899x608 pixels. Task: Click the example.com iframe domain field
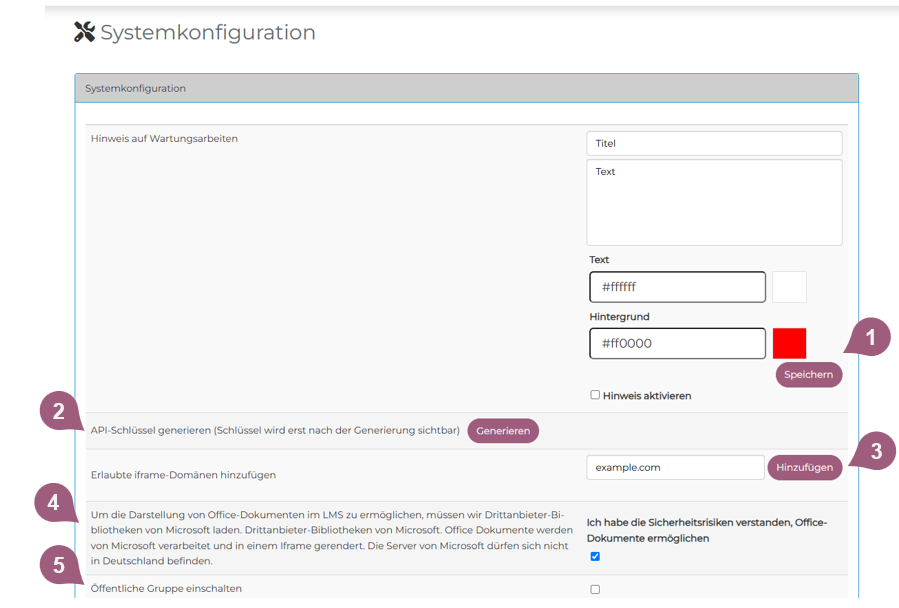675,467
